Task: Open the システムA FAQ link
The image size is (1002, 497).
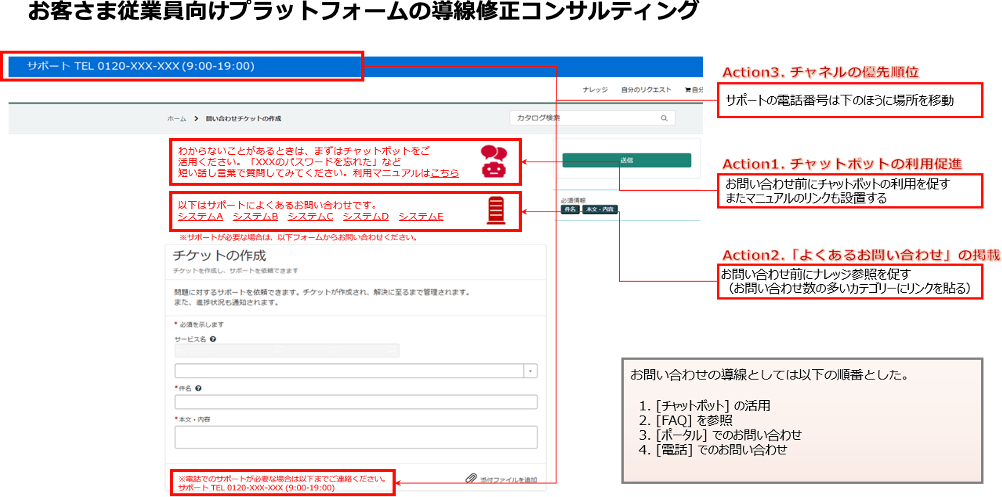Action: pyautogui.click(x=200, y=217)
